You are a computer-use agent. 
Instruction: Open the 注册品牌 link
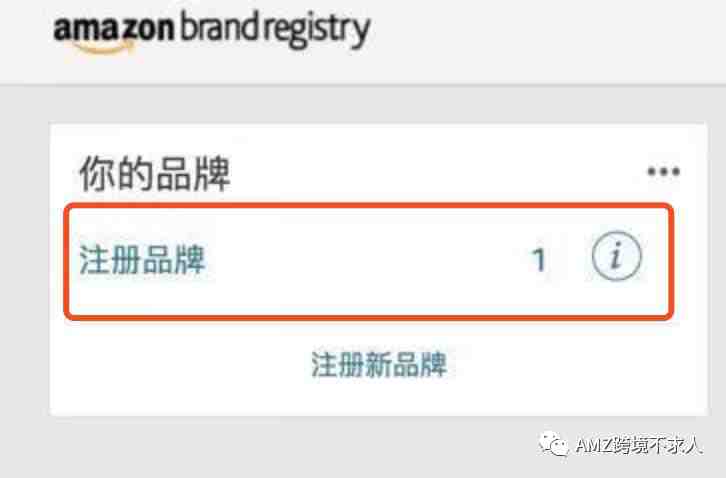[x=142, y=260]
